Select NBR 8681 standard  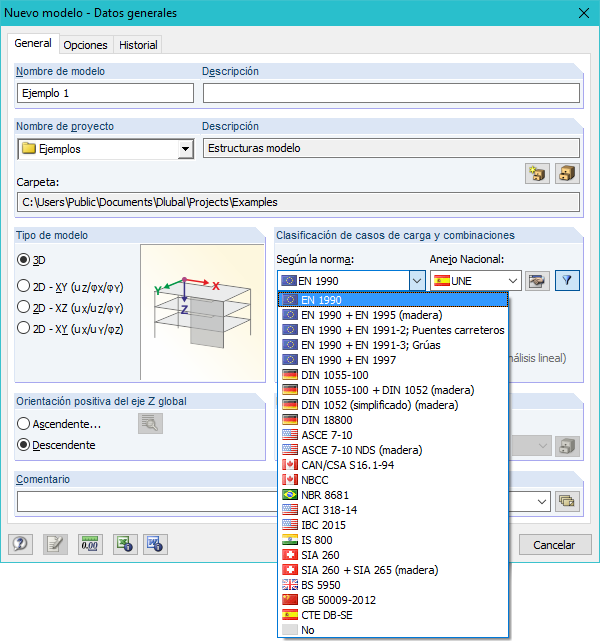[393, 495]
